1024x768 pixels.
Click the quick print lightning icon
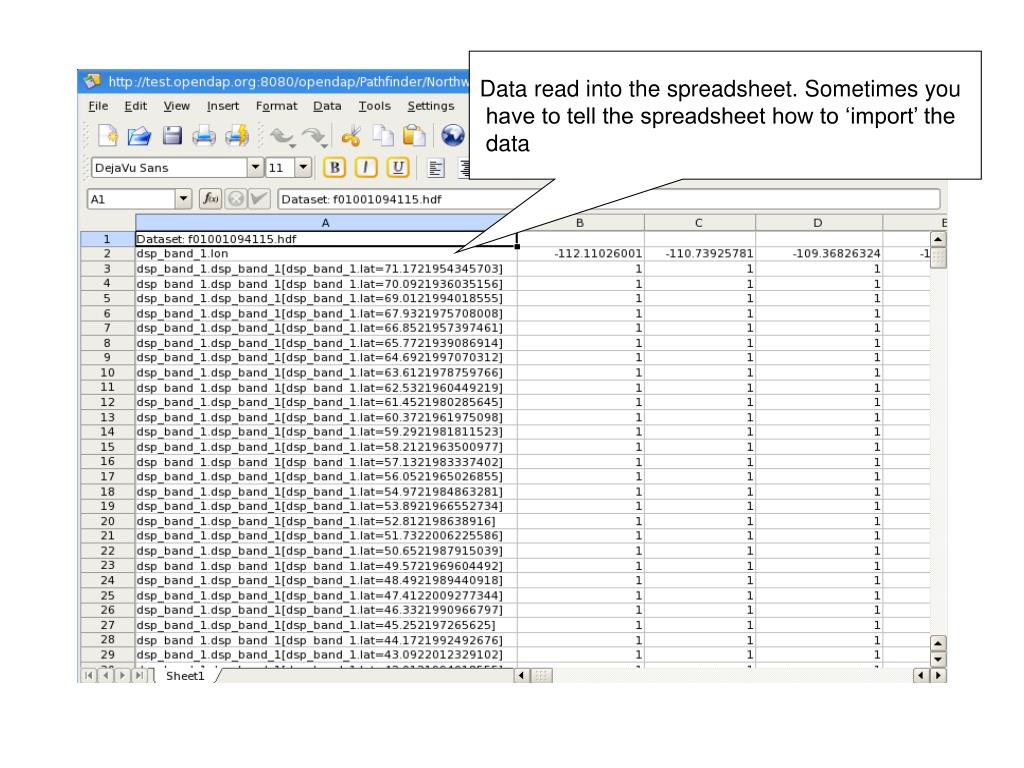[236, 136]
